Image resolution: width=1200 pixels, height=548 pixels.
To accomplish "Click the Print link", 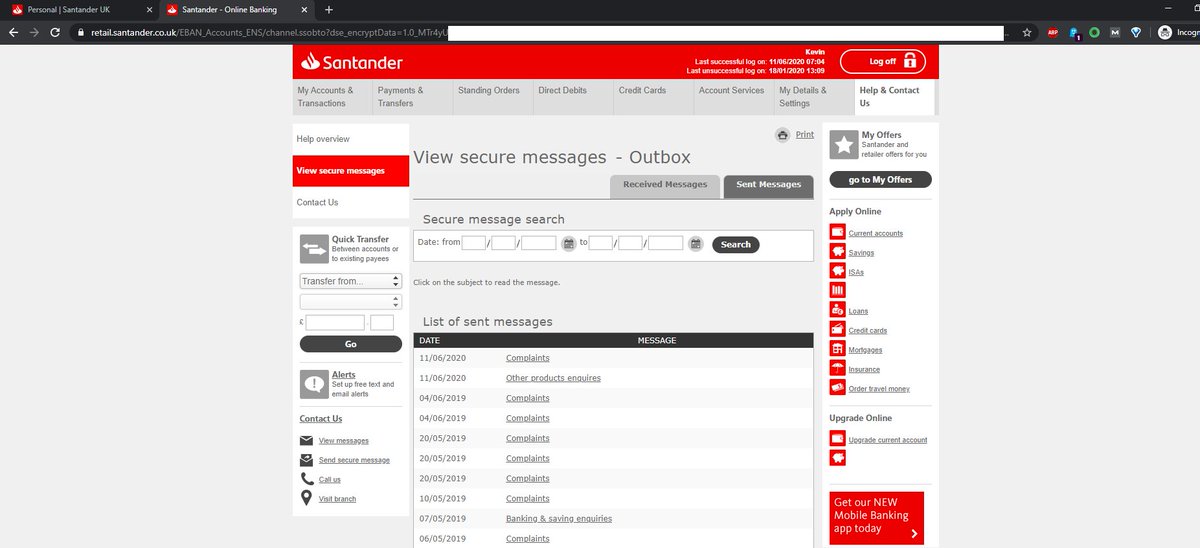I will click(805, 135).
